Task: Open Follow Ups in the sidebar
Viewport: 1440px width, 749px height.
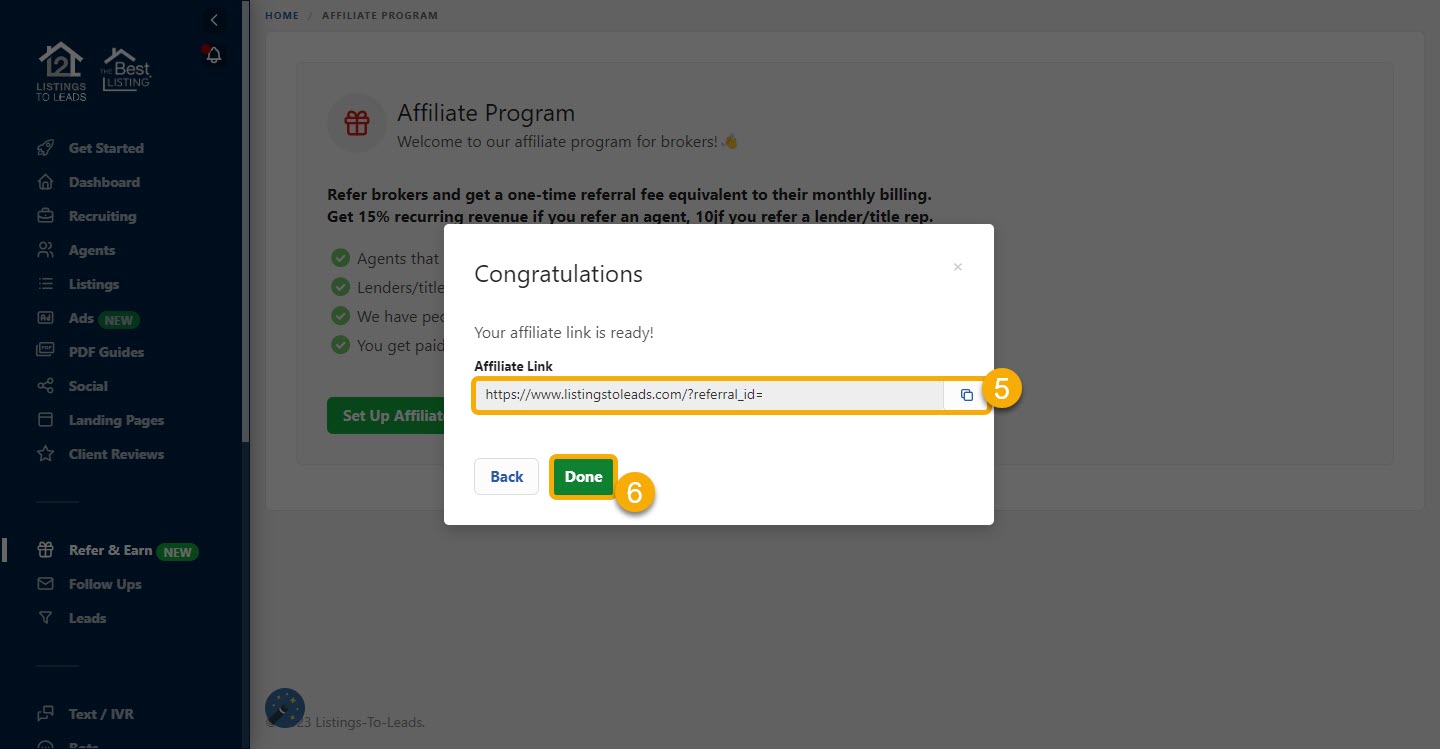Action: pyautogui.click(x=105, y=584)
